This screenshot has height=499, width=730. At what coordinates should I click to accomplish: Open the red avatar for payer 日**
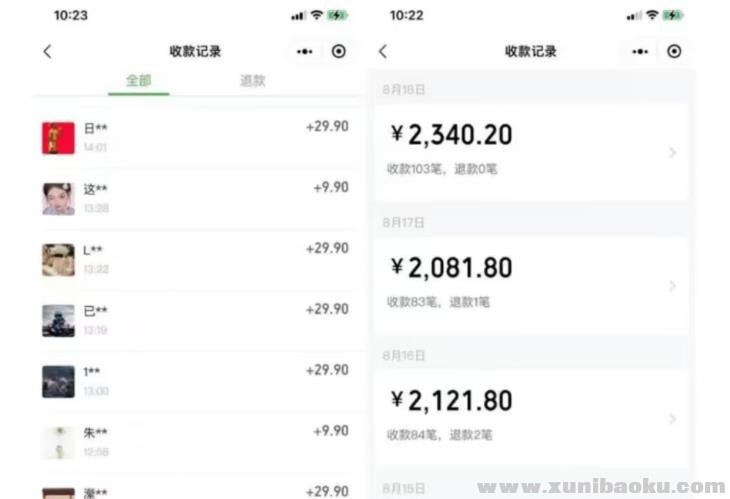tap(58, 138)
